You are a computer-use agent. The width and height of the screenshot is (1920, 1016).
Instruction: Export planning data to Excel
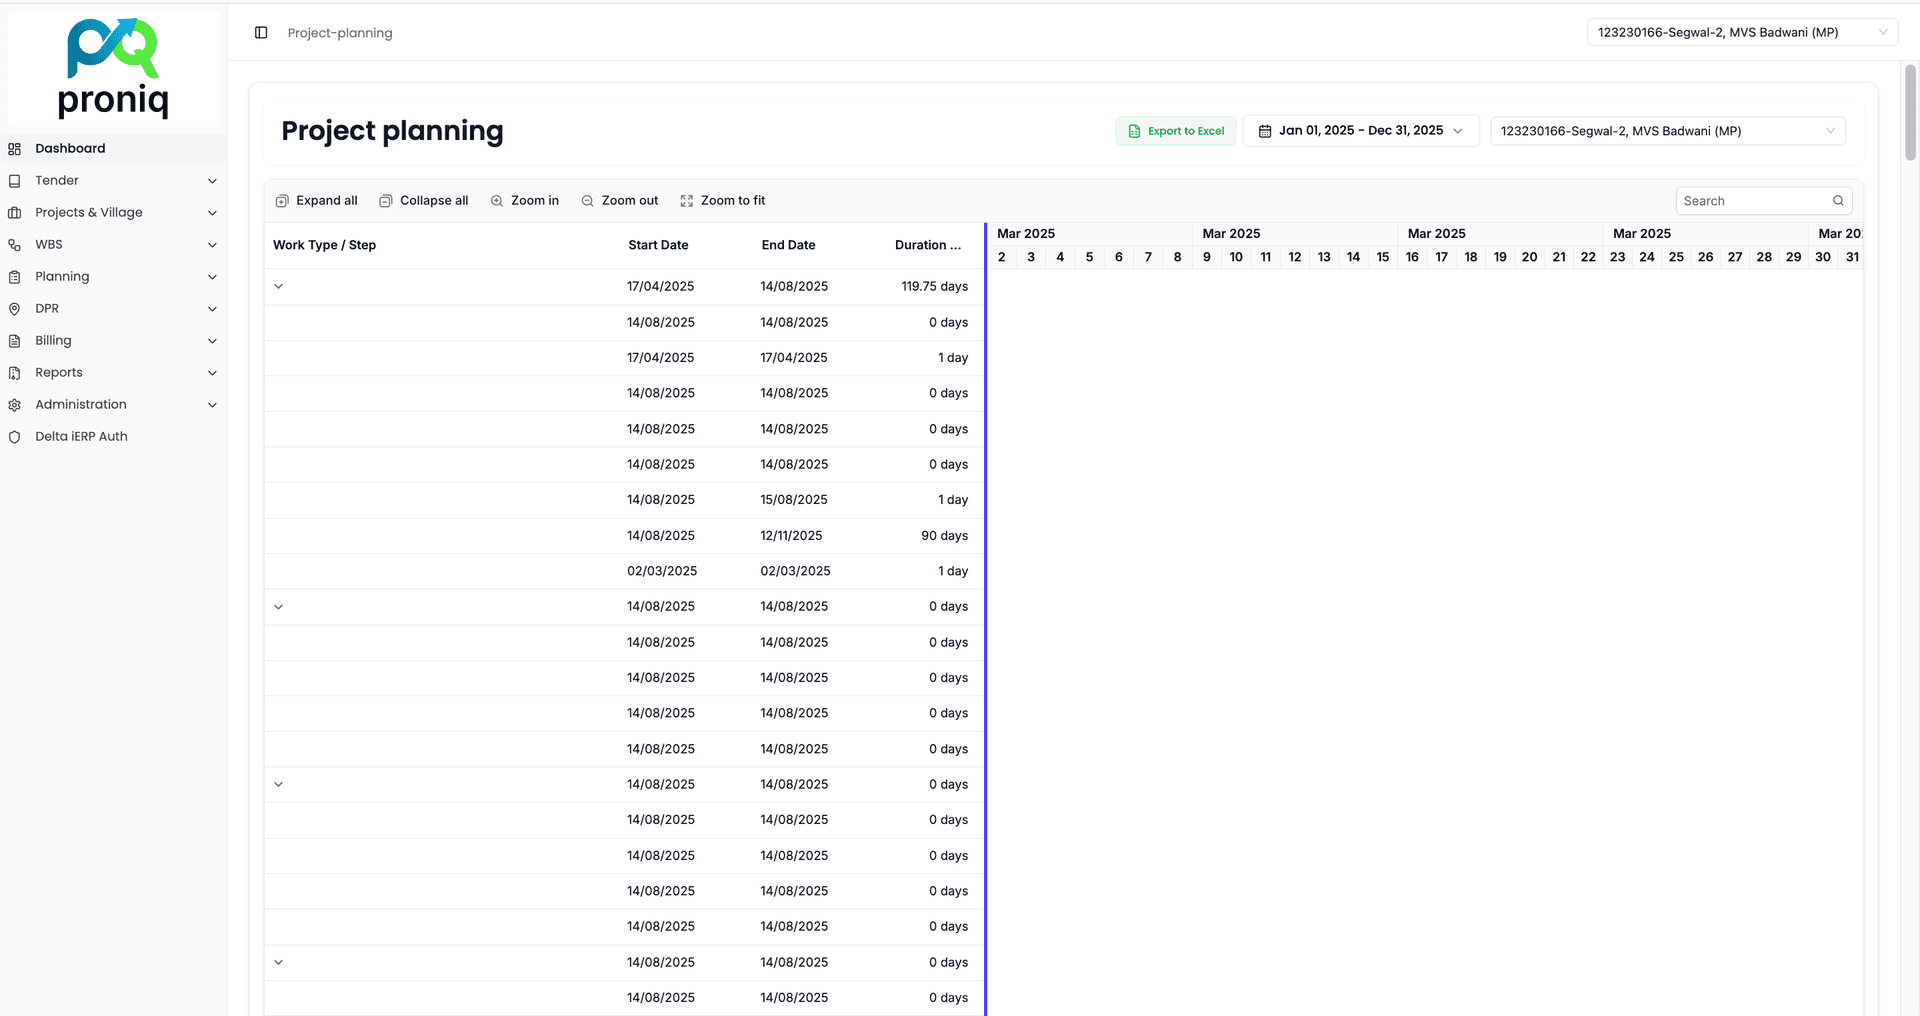1176,131
